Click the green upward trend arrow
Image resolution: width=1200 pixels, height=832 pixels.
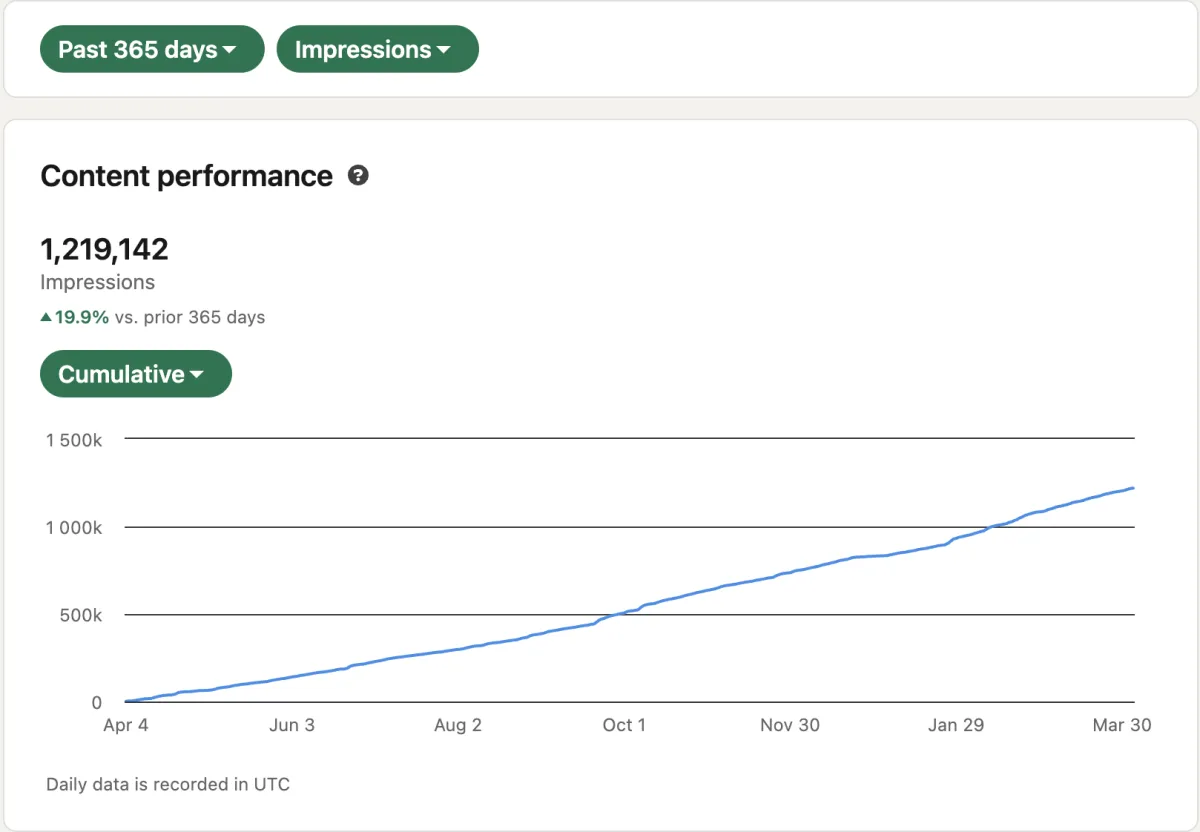[46, 317]
